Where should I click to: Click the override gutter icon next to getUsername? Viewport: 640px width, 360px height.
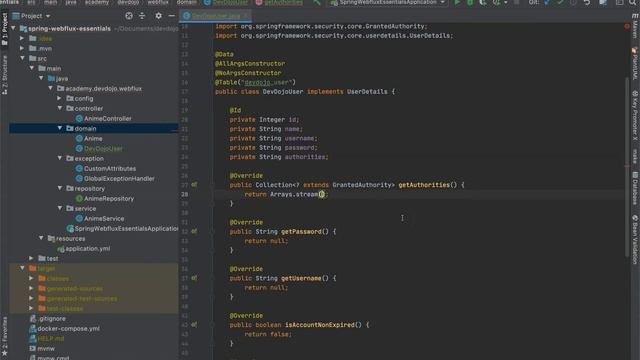pos(194,278)
